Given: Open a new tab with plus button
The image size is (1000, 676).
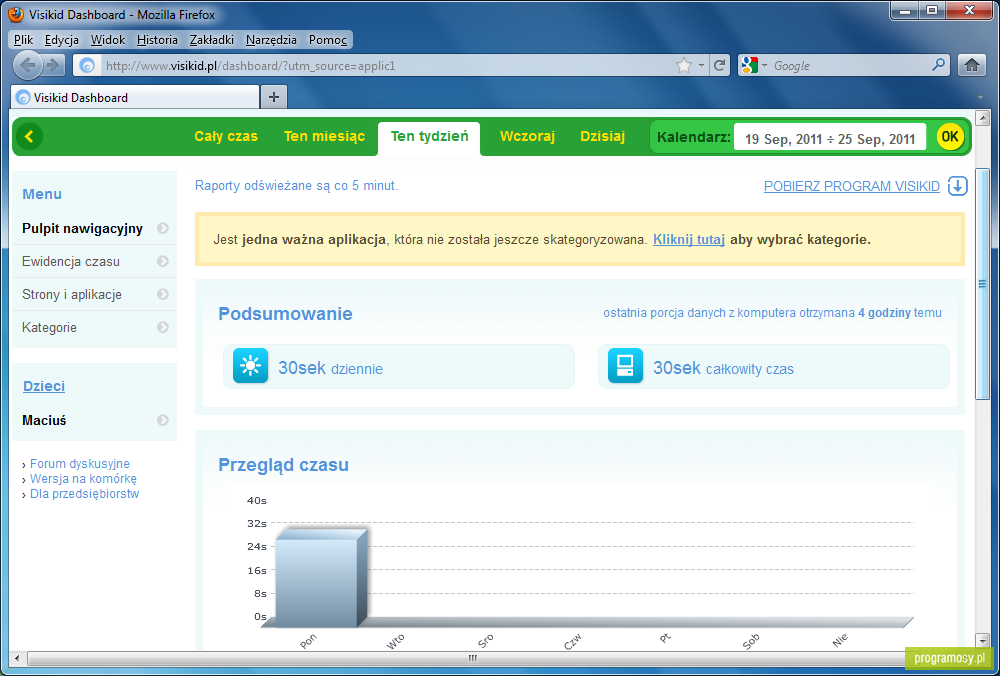Looking at the screenshot, I should 274,97.
